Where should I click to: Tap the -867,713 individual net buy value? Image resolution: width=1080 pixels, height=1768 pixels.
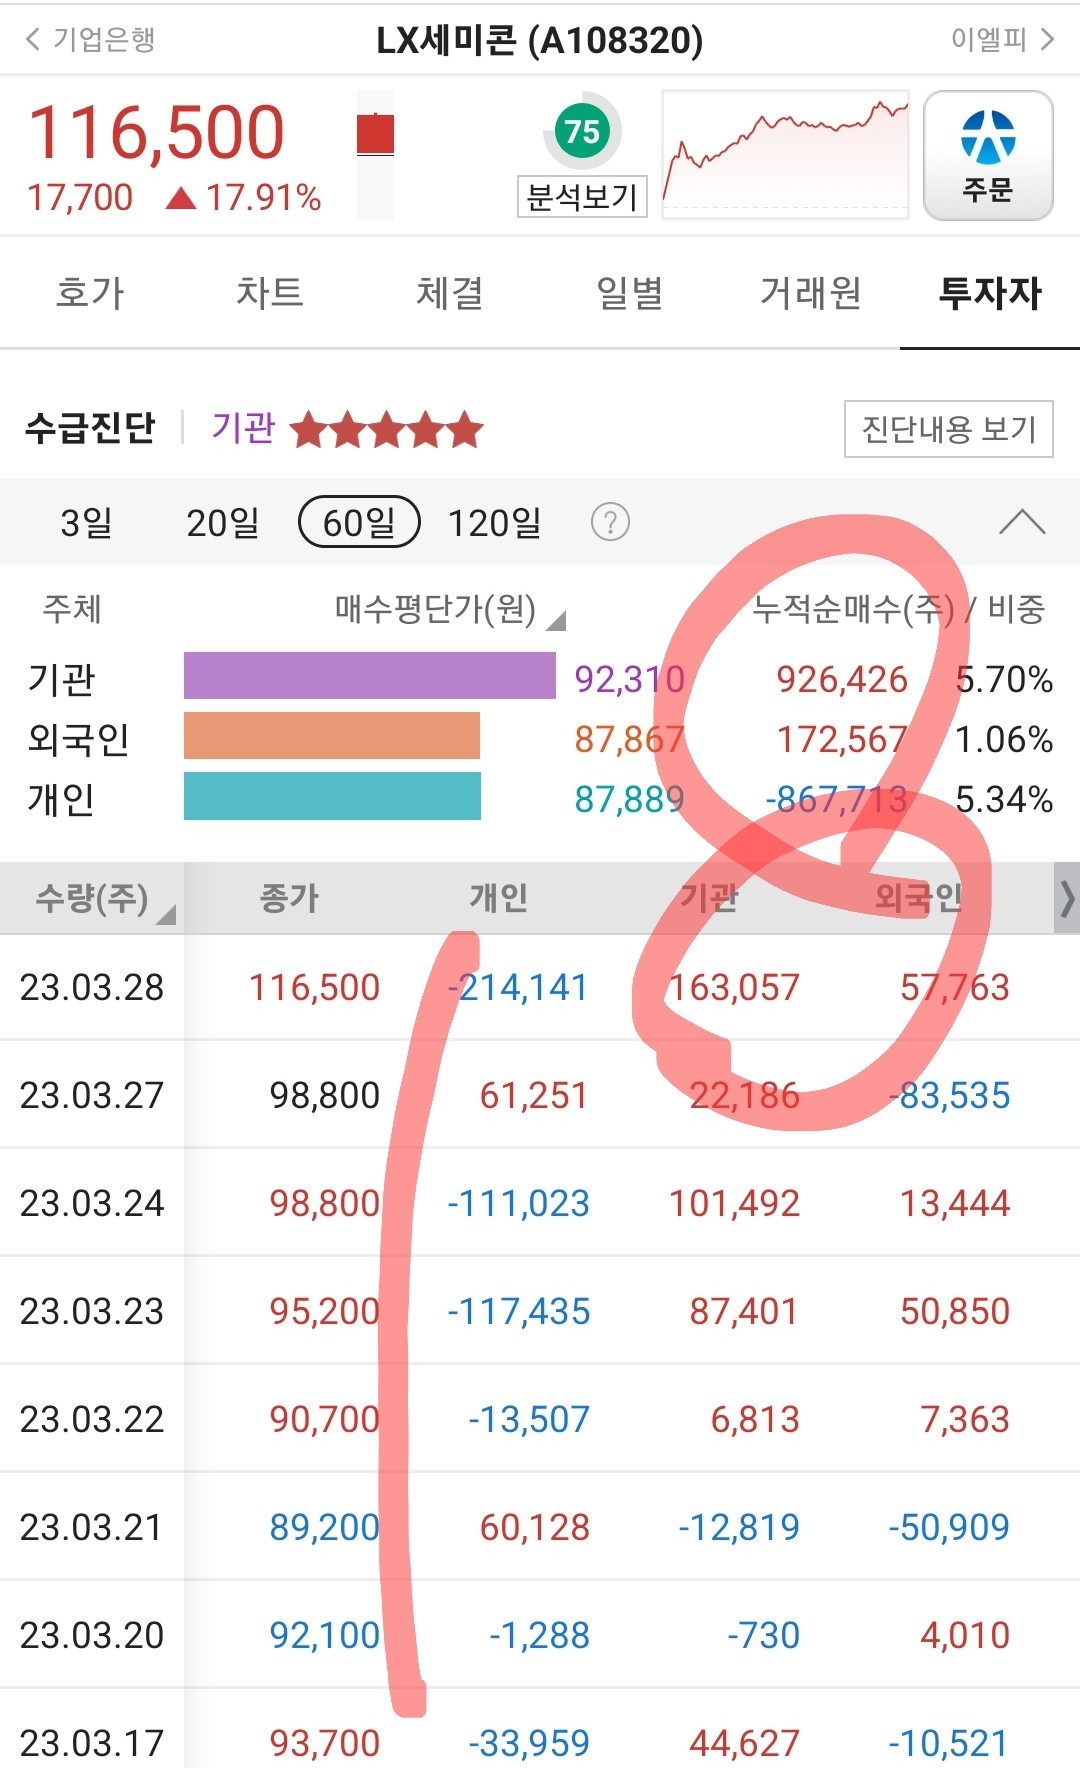click(x=836, y=799)
